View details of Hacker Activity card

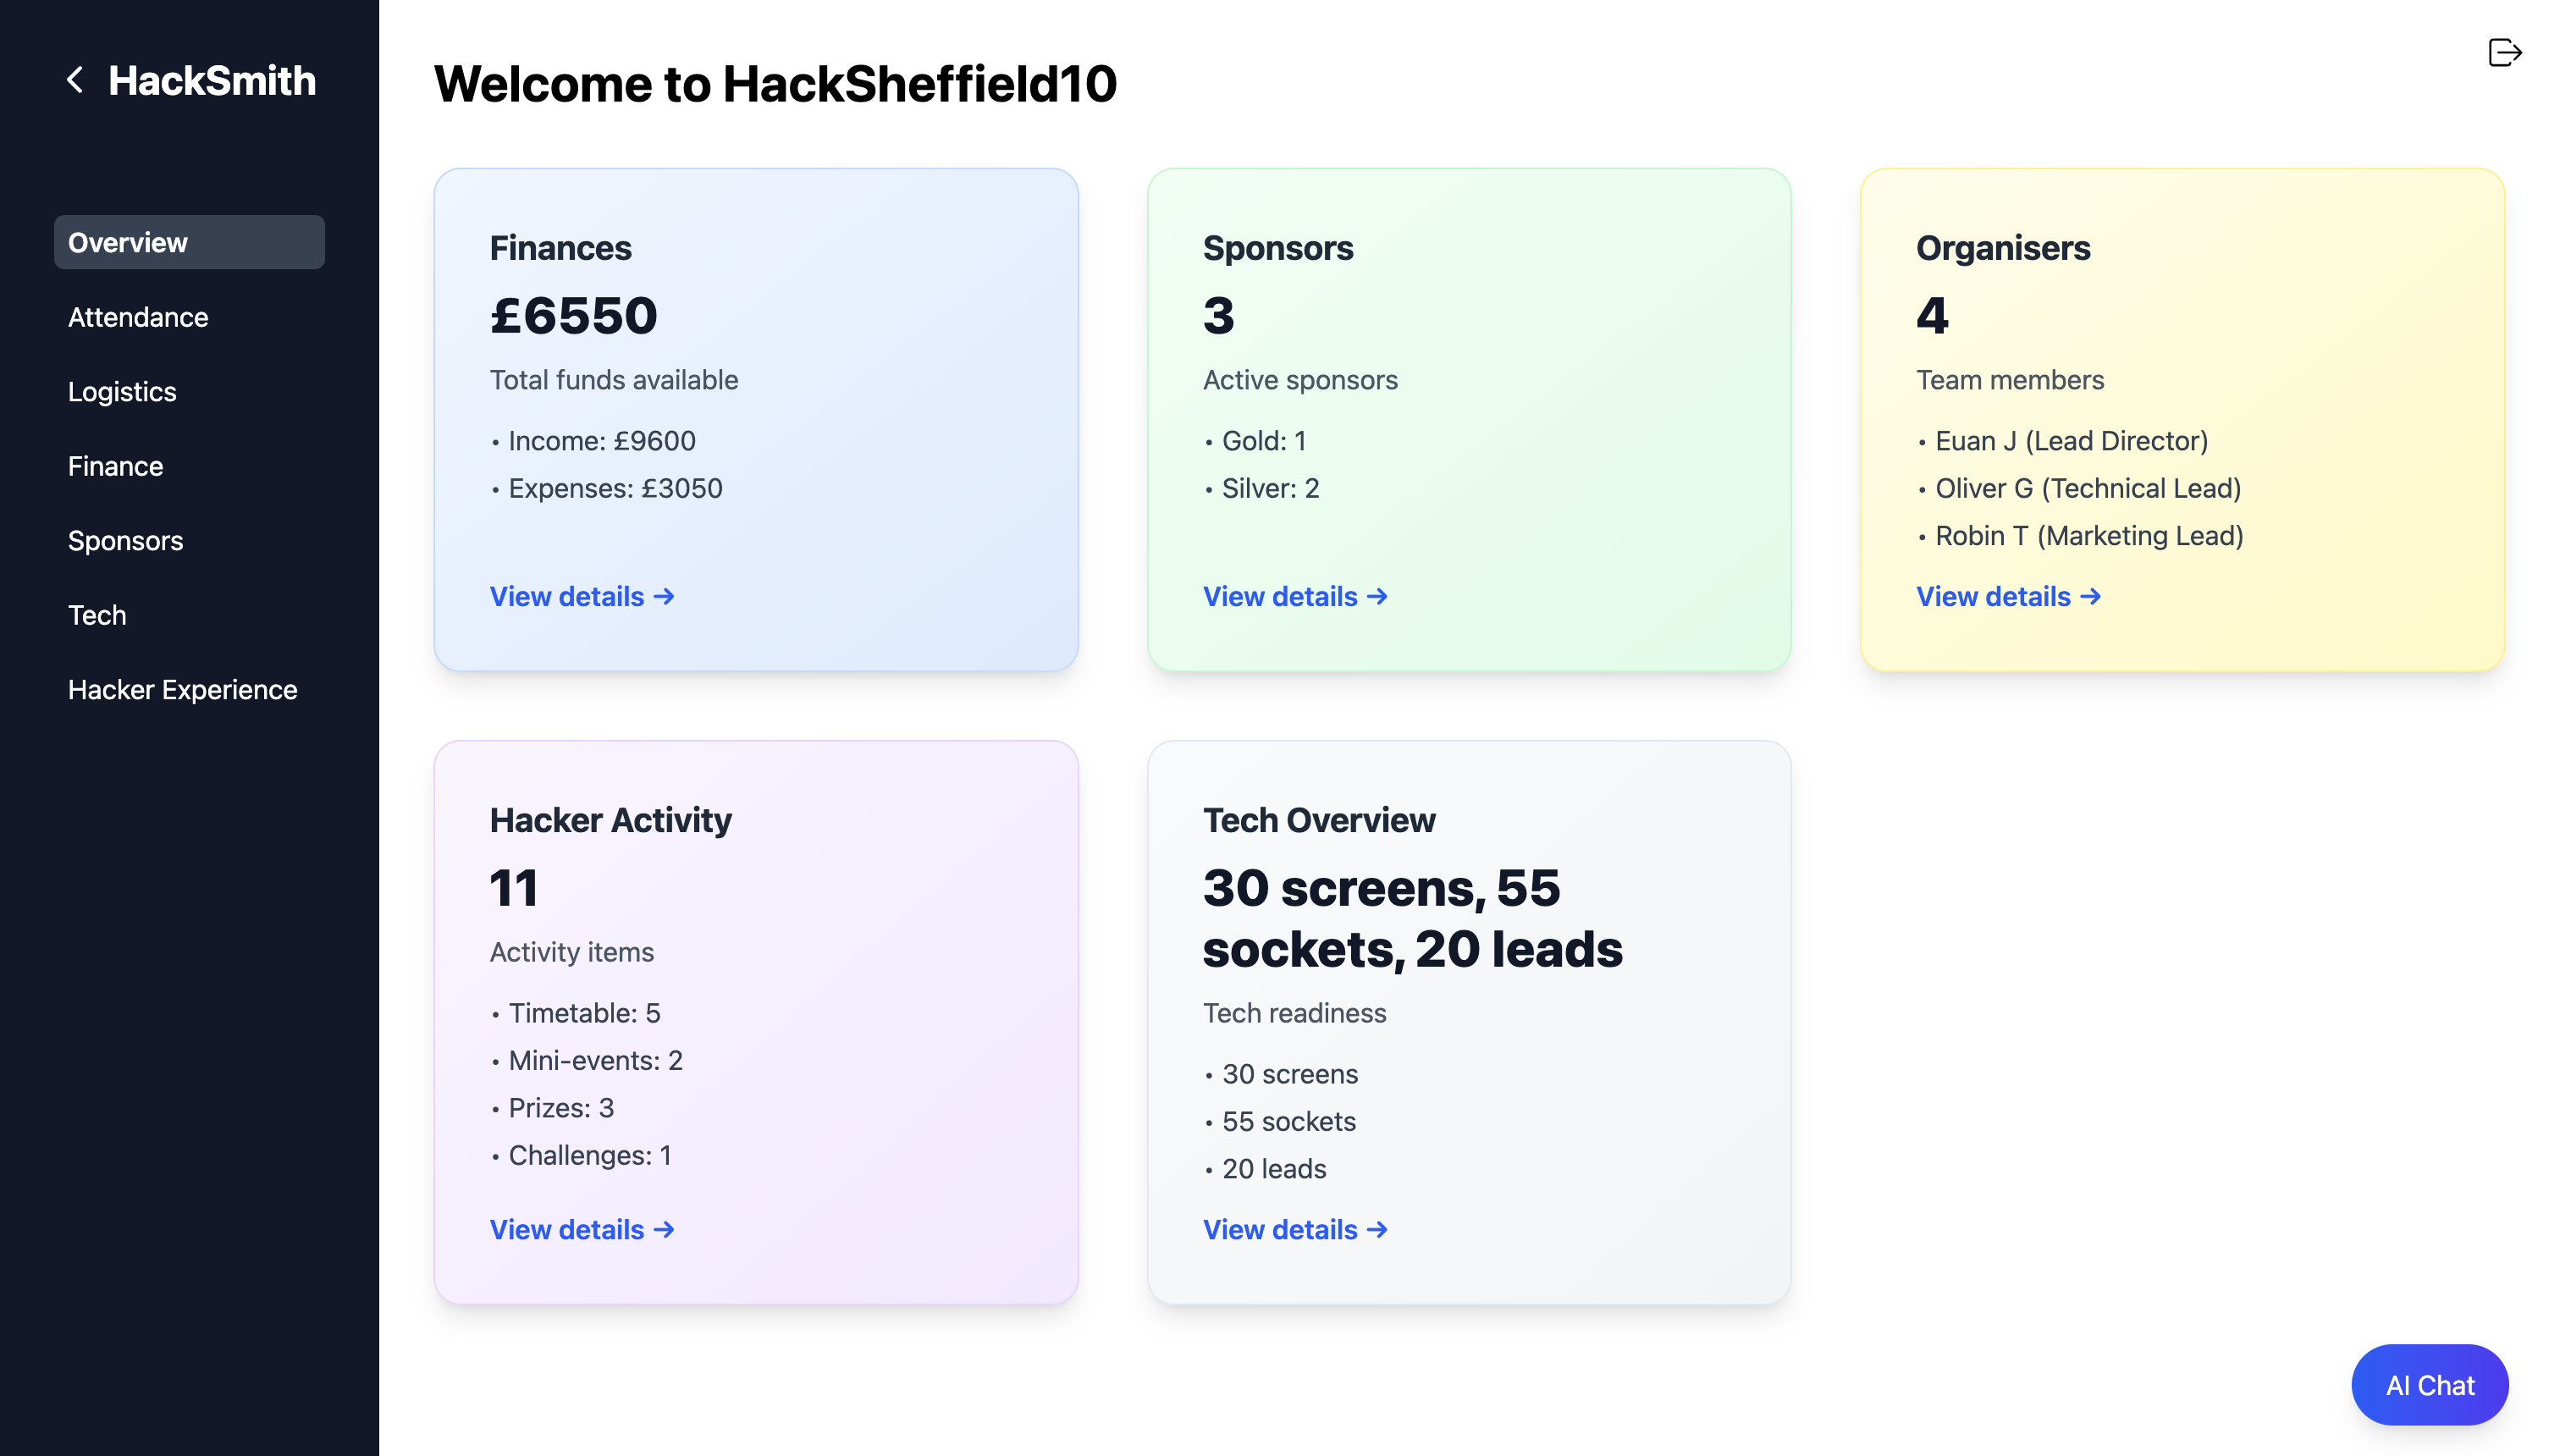[581, 1229]
